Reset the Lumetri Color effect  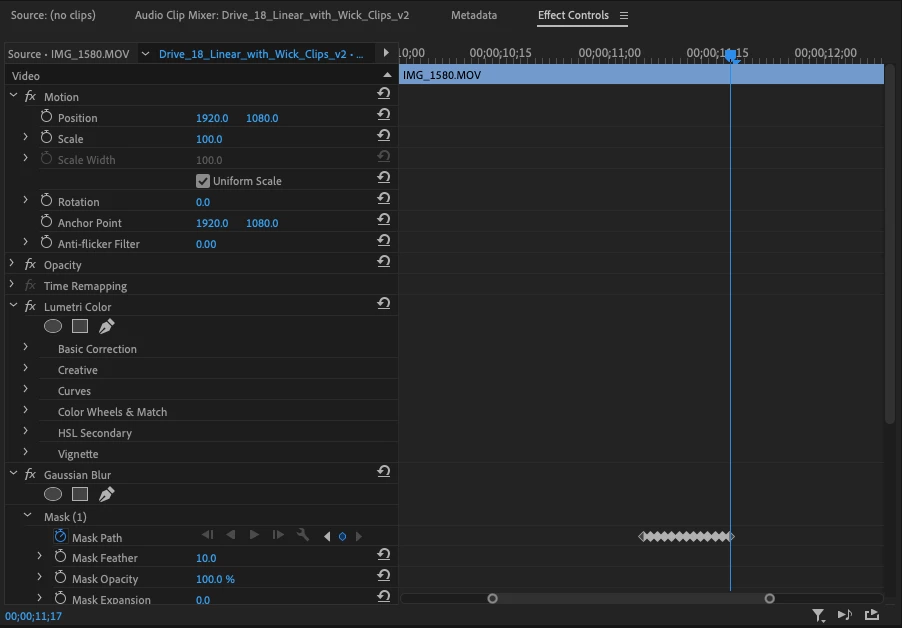(x=384, y=304)
